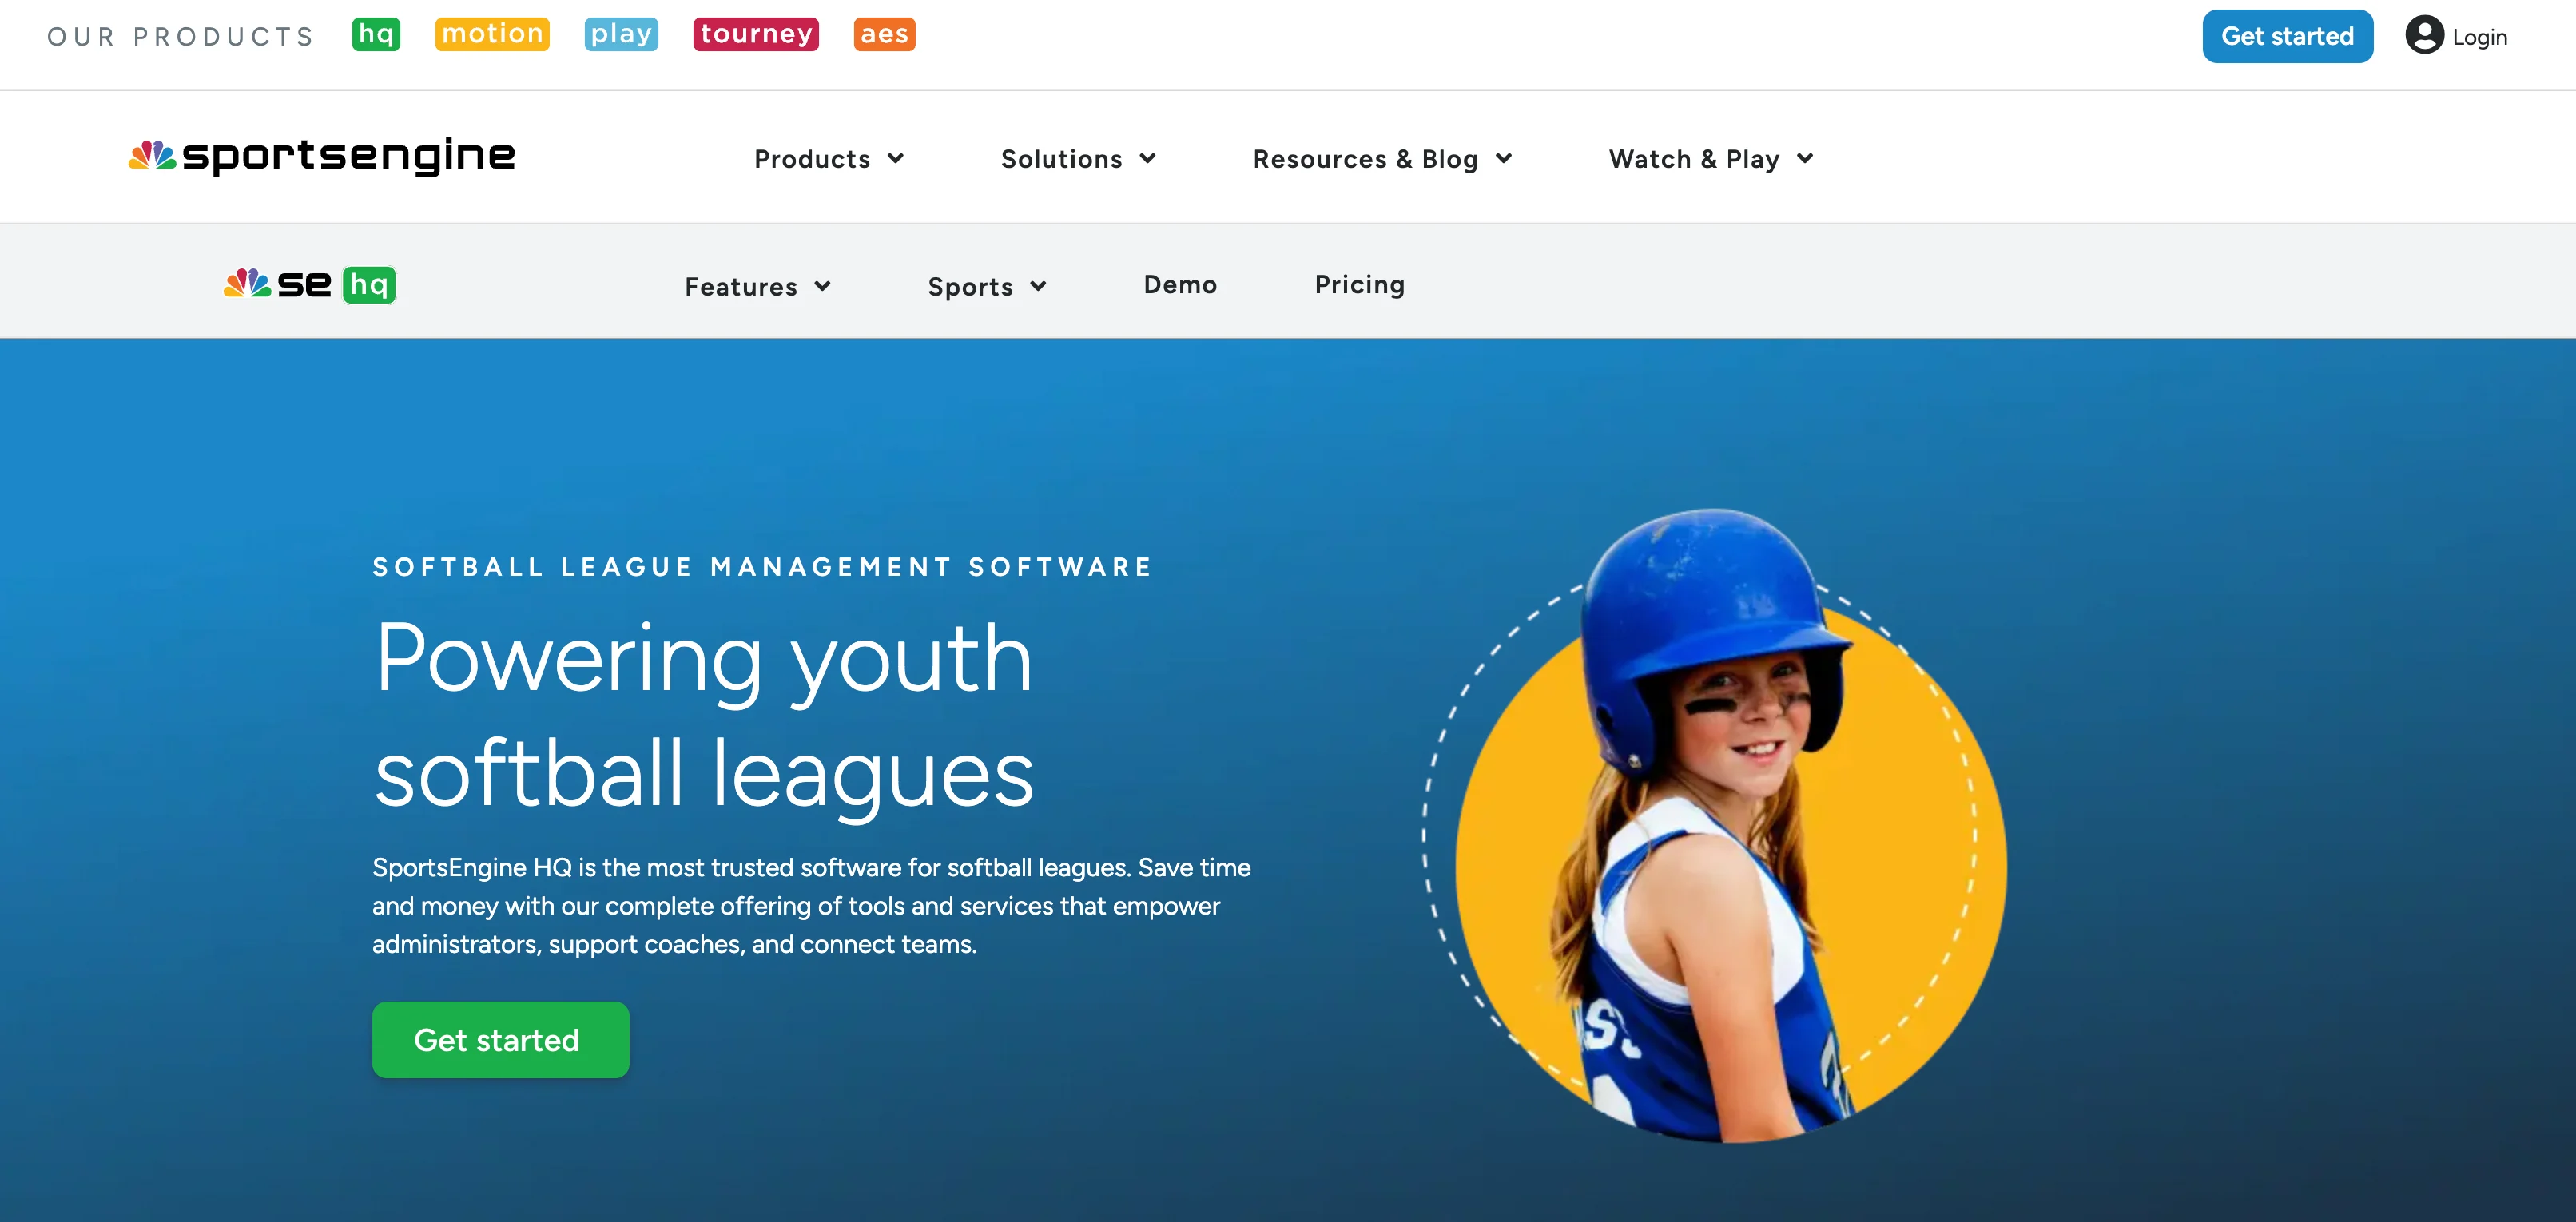Image resolution: width=2576 pixels, height=1222 pixels.
Task: Click the Login link
Action: click(x=2479, y=37)
